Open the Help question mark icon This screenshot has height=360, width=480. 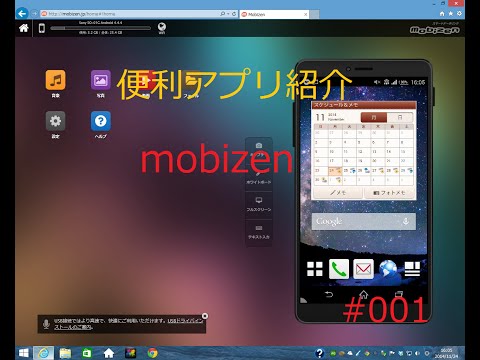[x=101, y=121]
